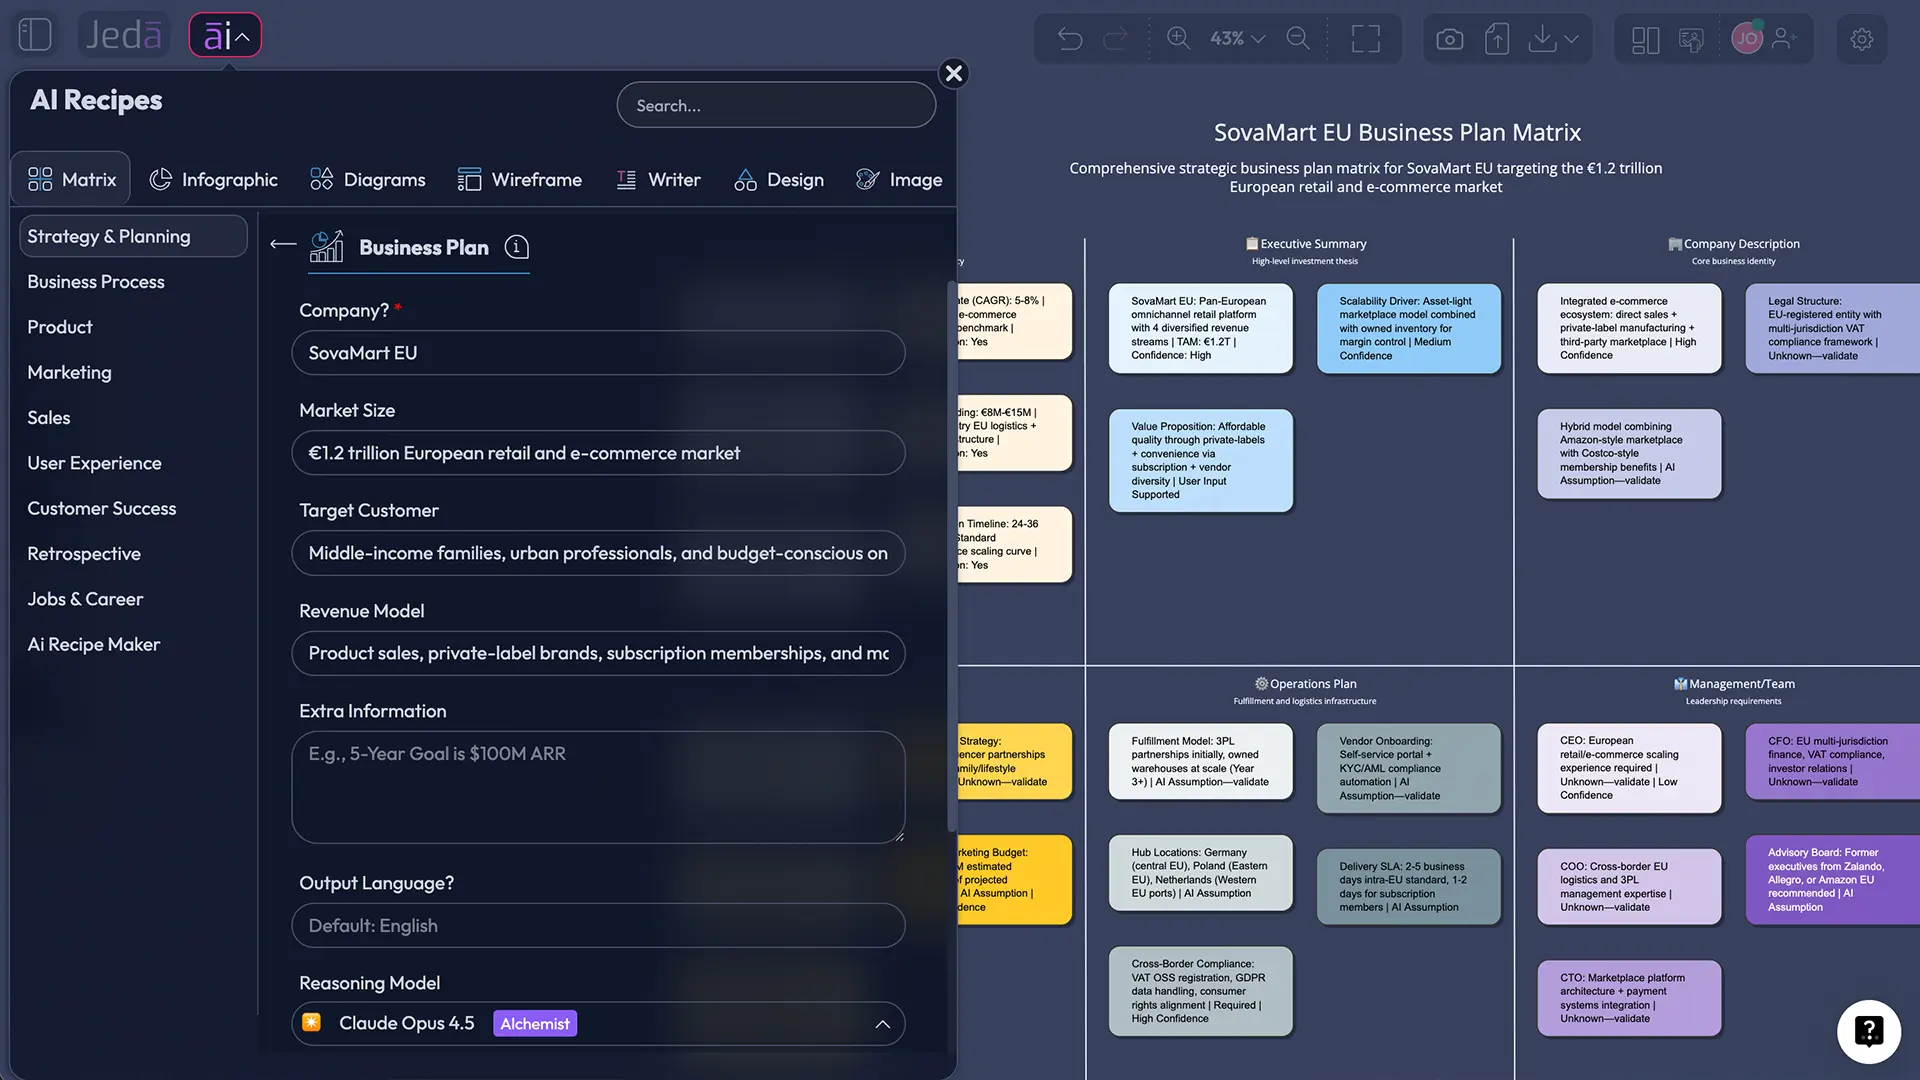Select the Scalability Driver card

(1409, 328)
